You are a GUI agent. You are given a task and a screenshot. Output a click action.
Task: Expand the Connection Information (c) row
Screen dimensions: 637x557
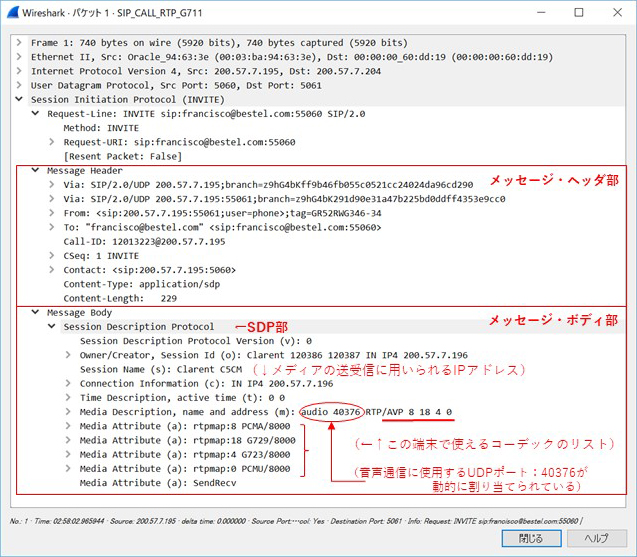tap(68, 383)
